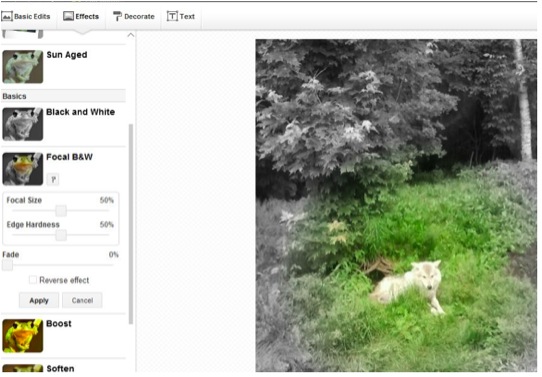Choose the Soften effect
The image size is (542, 377).
60,368
